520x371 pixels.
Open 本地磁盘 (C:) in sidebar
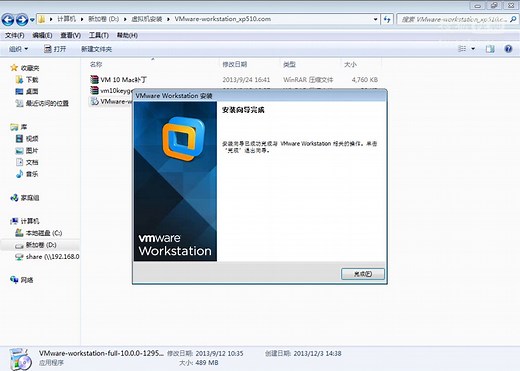pyautogui.click(x=44, y=233)
